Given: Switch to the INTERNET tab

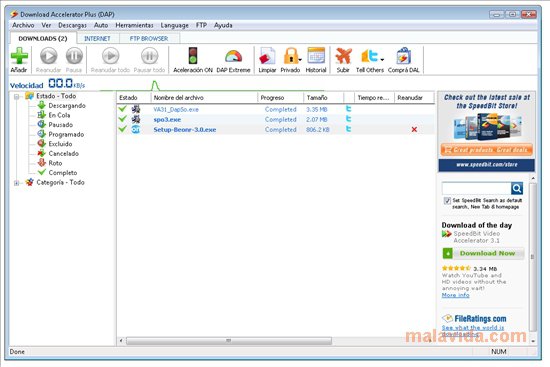Looking at the screenshot, I should pyautogui.click(x=97, y=39).
